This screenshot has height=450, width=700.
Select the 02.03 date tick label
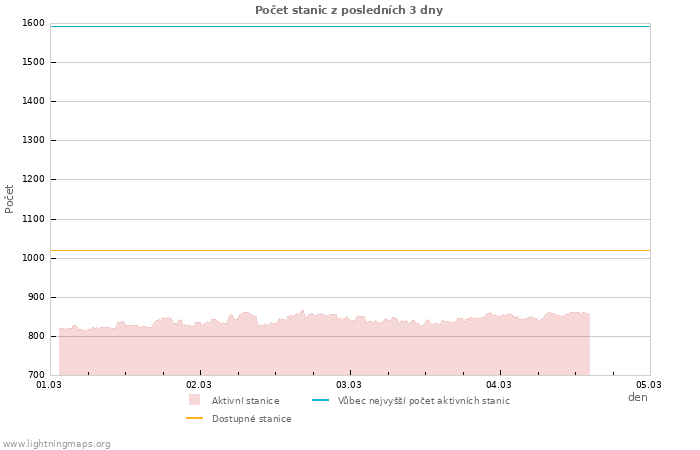[199, 384]
